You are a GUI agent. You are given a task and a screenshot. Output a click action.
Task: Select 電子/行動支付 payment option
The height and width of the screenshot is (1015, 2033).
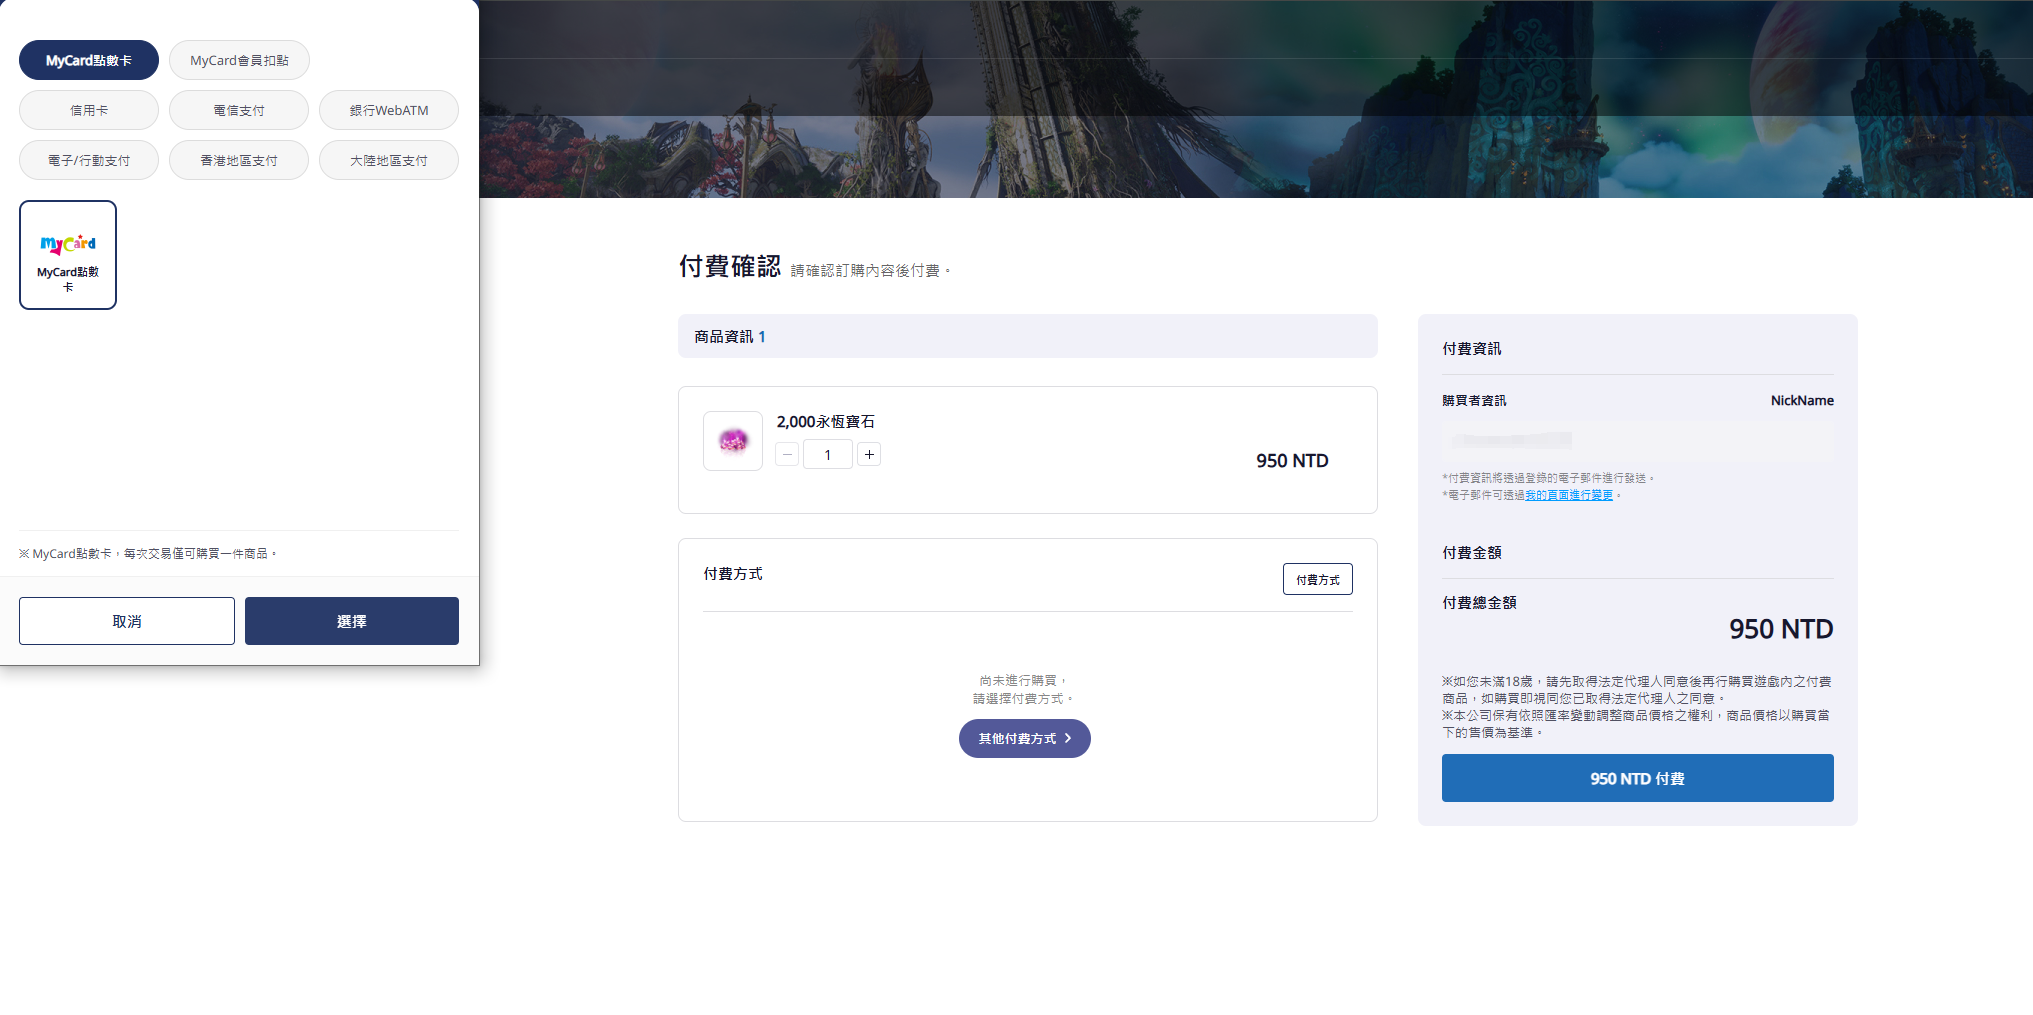(x=89, y=160)
